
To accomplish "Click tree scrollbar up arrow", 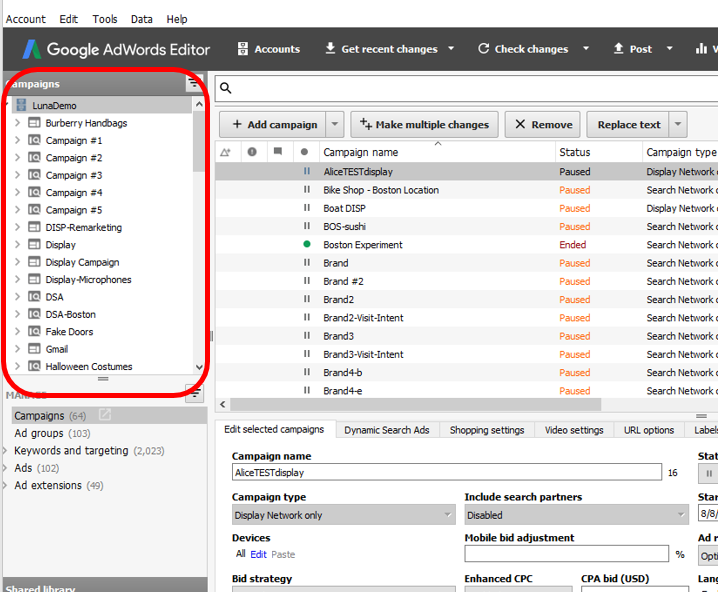I will pos(199,104).
